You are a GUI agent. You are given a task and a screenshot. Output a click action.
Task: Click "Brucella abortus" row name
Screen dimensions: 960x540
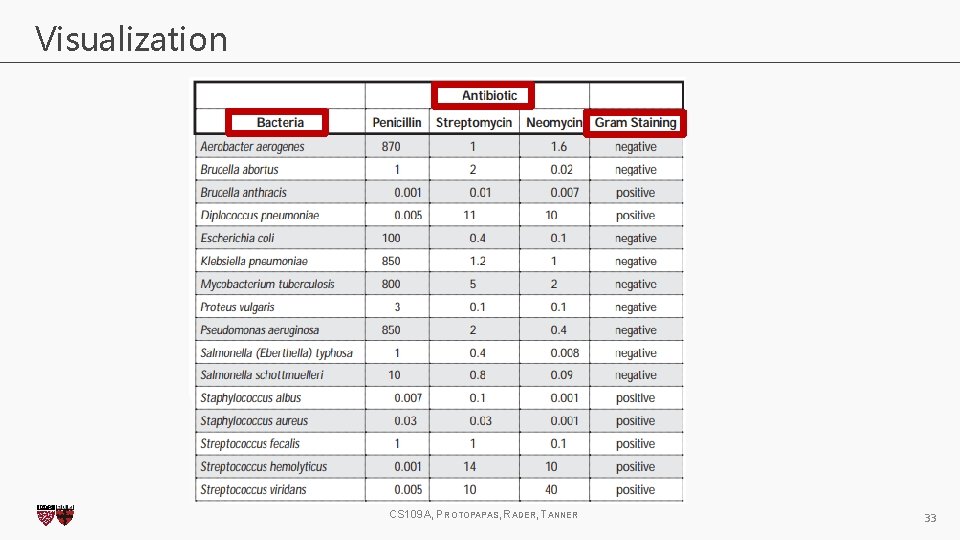(x=239, y=170)
